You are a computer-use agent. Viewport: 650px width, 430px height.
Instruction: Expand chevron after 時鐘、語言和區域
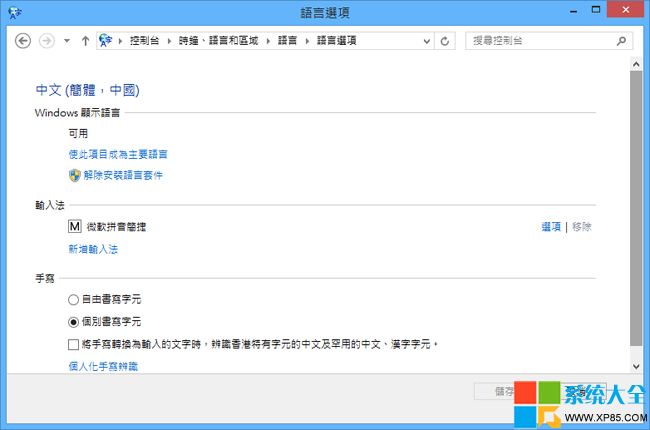coord(268,41)
